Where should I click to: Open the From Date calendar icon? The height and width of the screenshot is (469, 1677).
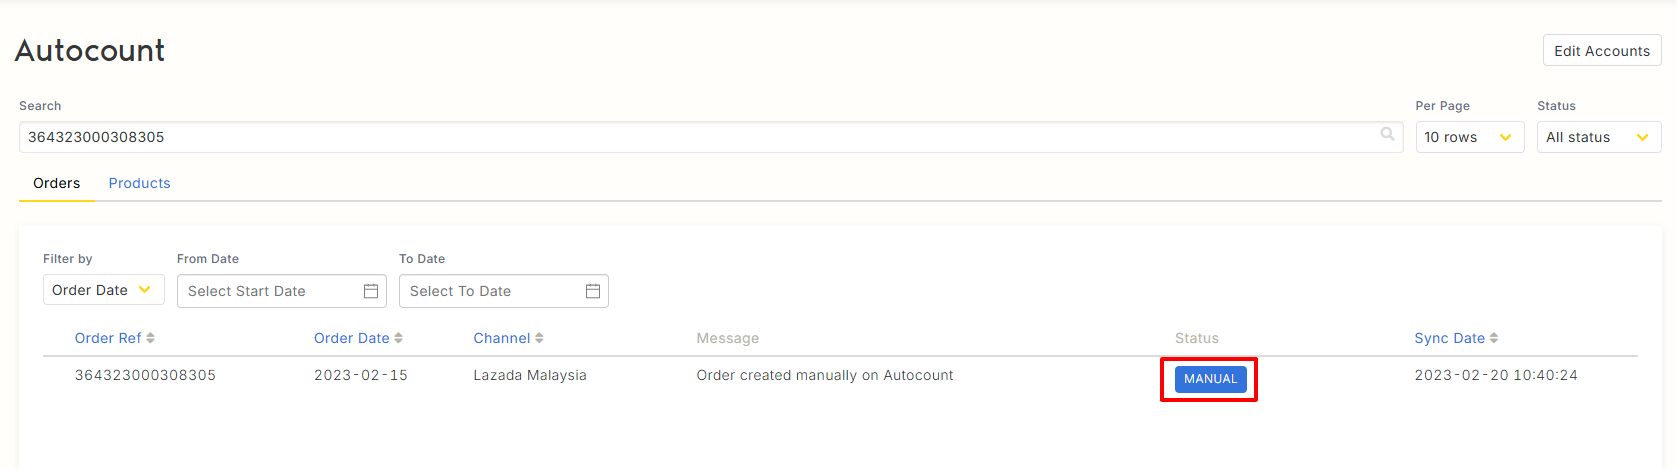click(x=371, y=291)
